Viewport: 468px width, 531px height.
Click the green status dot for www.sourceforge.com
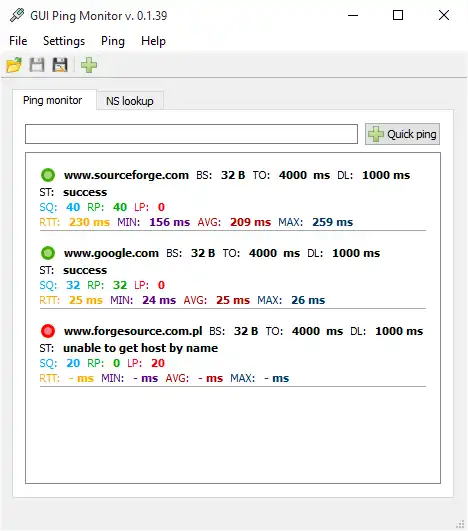coord(48,175)
